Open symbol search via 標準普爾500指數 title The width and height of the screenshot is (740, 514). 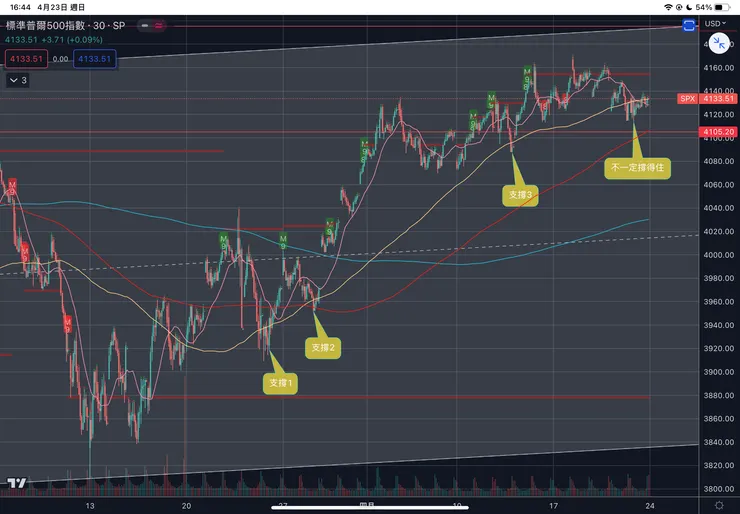point(65,25)
